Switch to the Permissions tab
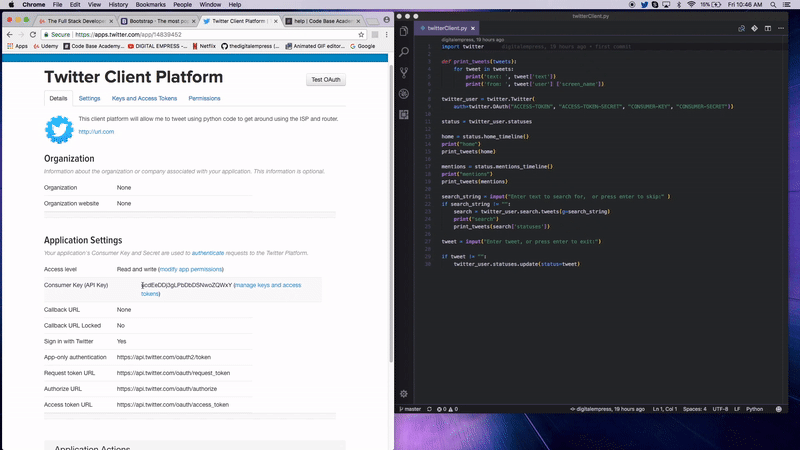 tap(204, 98)
